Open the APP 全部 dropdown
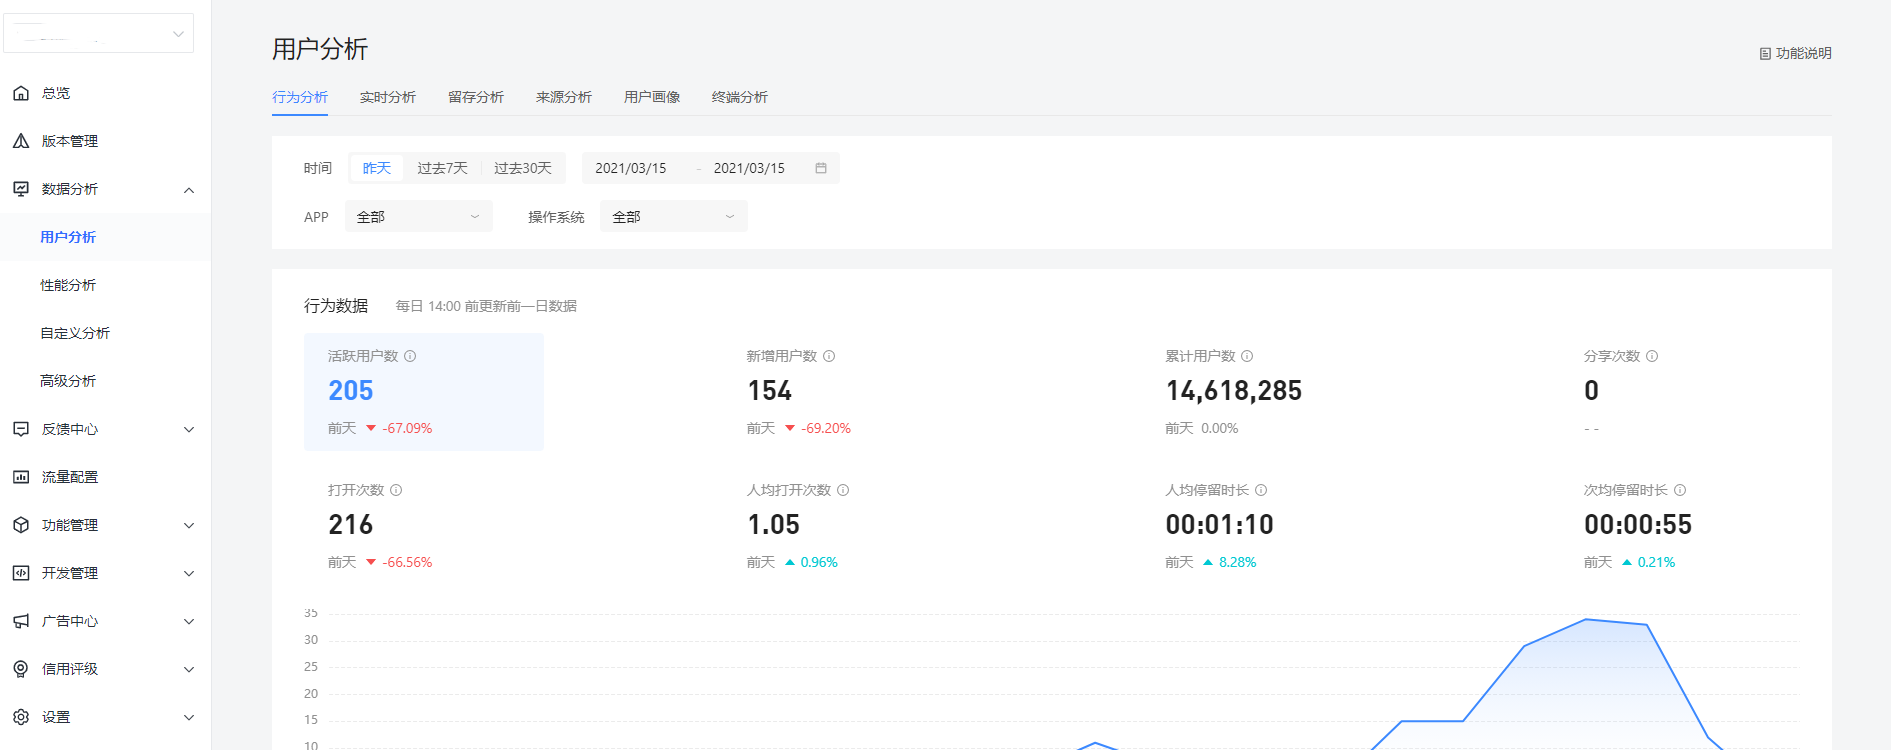This screenshot has width=1891, height=750. tap(419, 216)
